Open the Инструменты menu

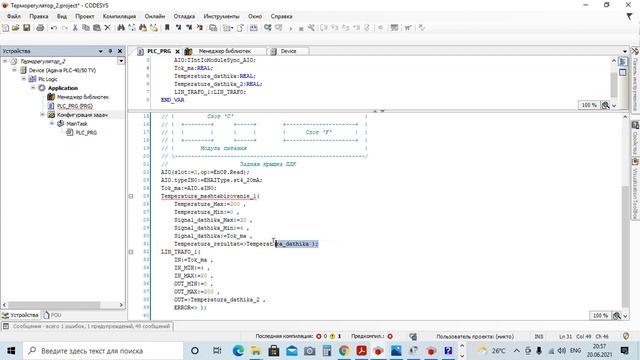[x=221, y=16]
